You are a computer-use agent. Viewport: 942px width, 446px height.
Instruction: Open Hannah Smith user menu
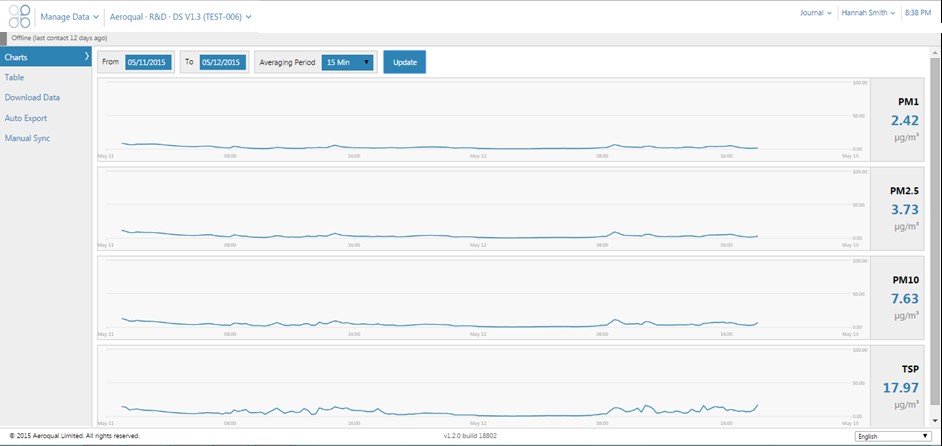[868, 13]
